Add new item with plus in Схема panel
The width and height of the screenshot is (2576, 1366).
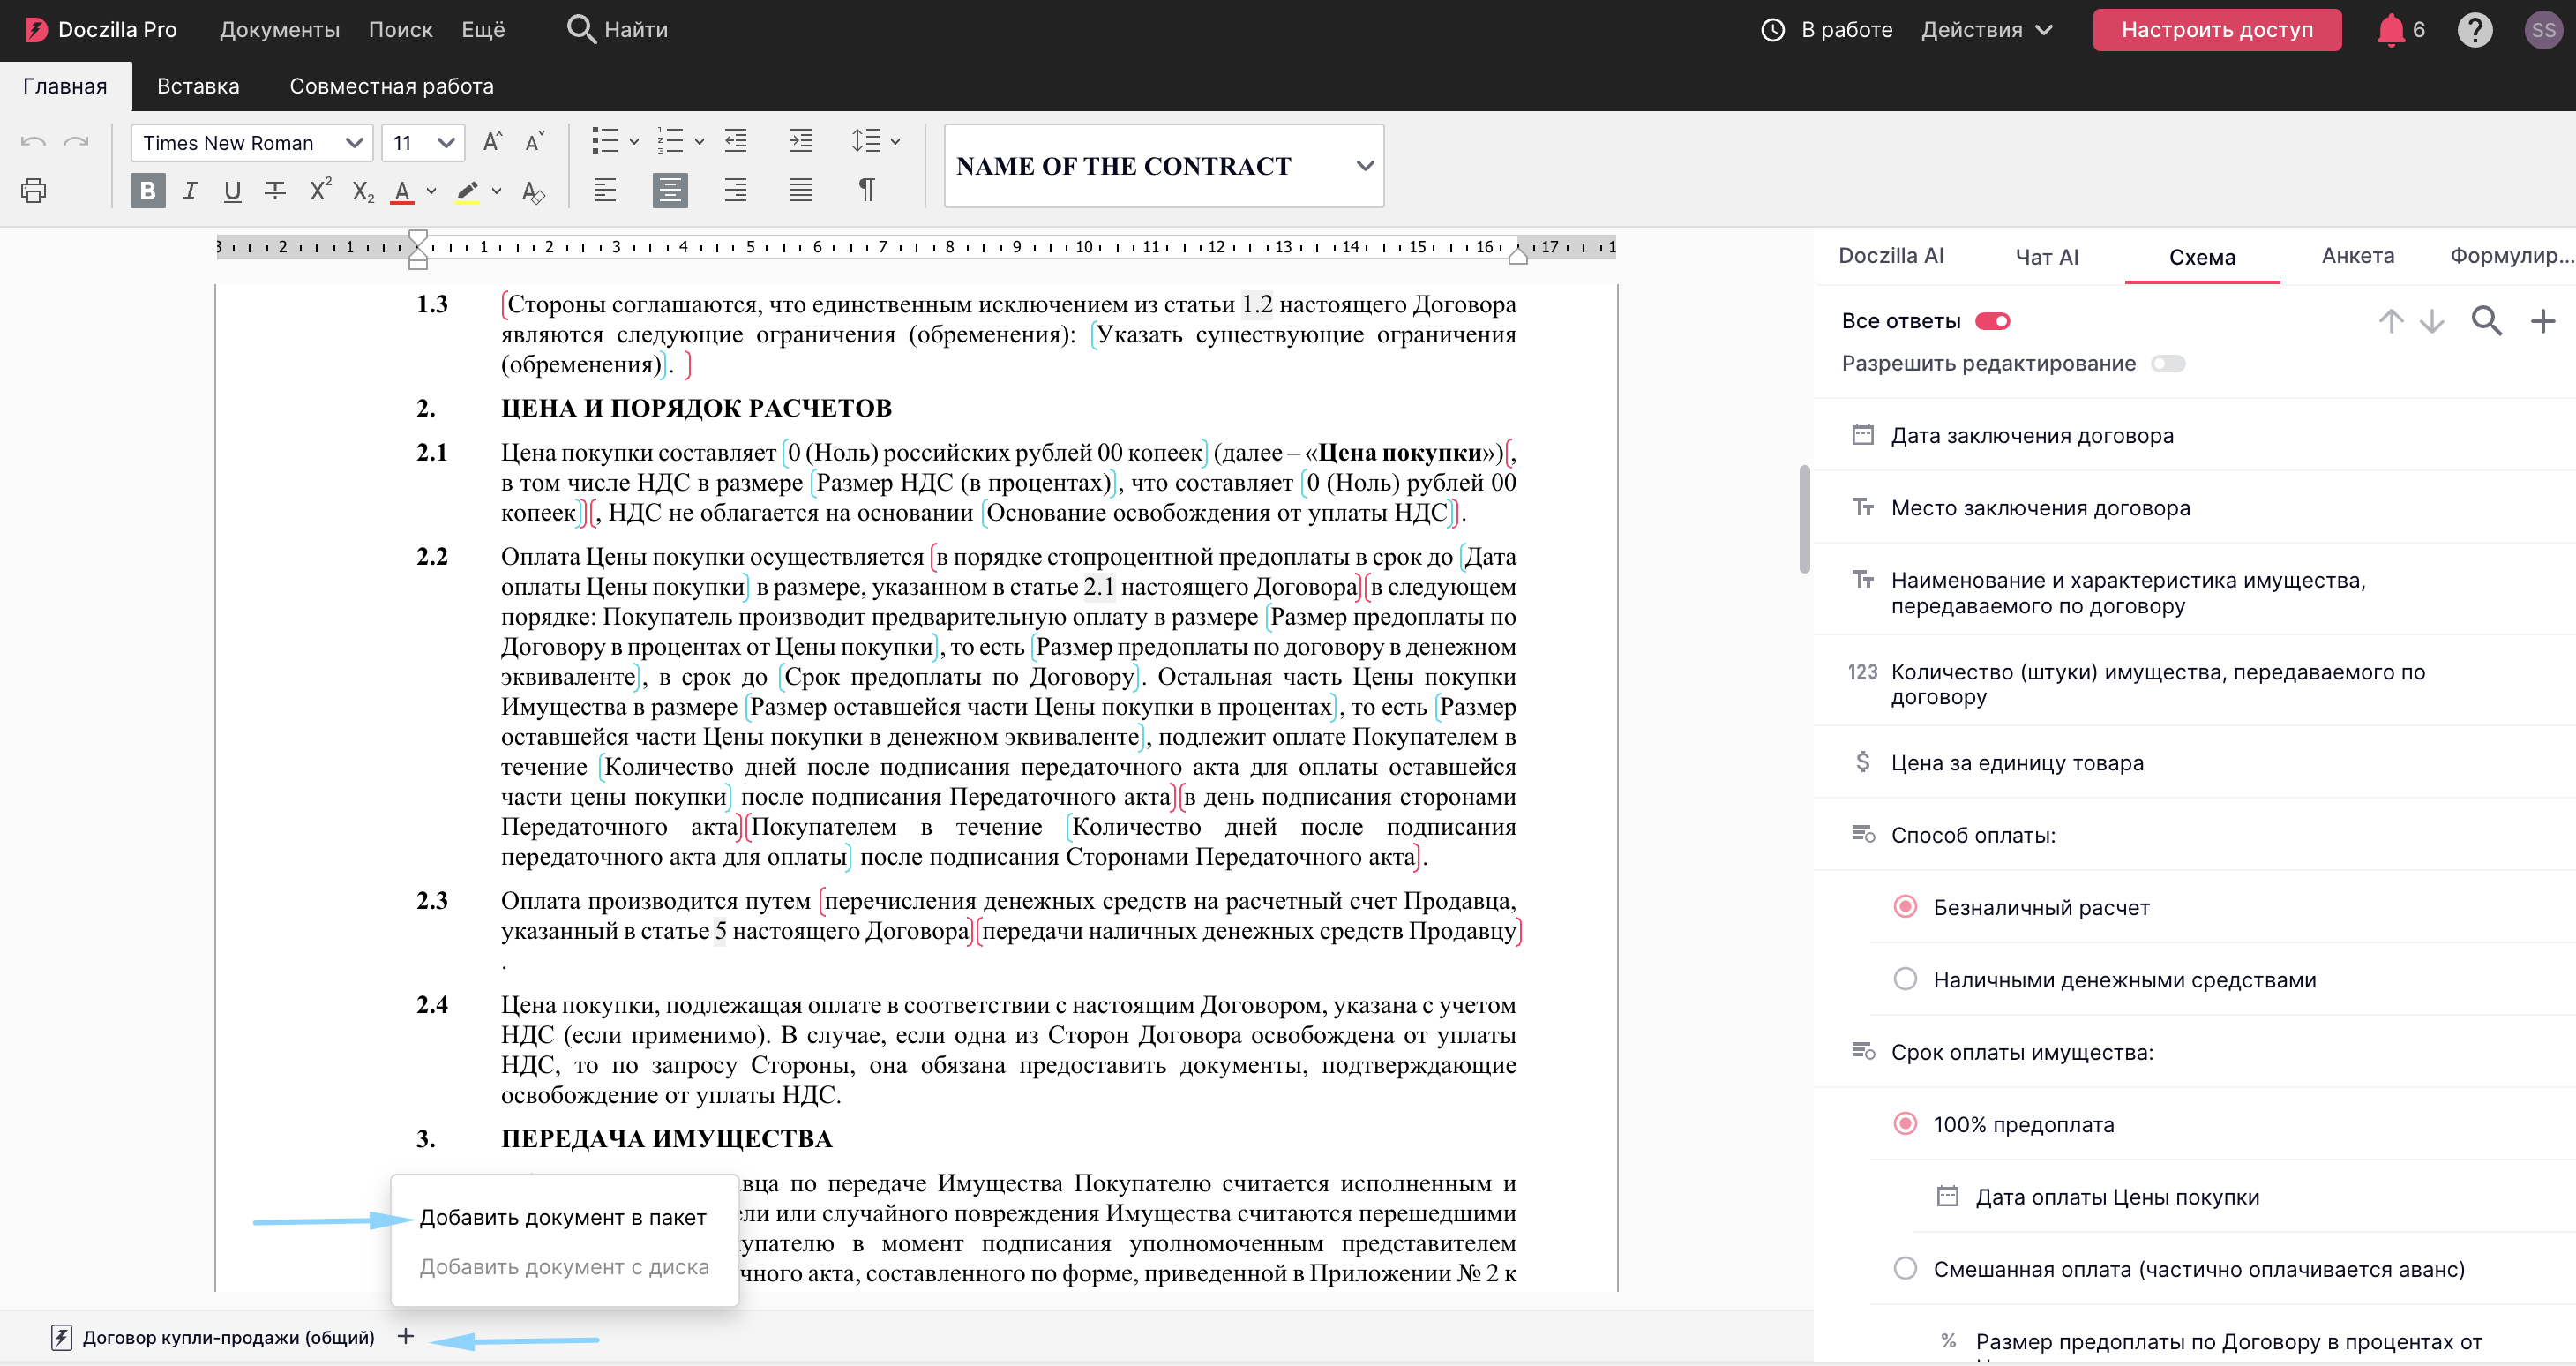coord(2542,321)
